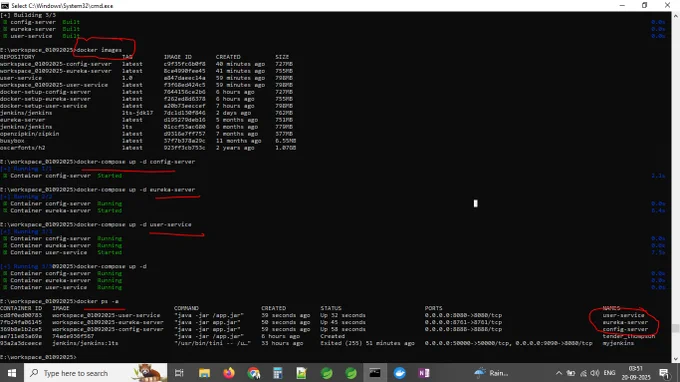The height and width of the screenshot is (382, 680).
Task: Click the 'STATUS' column header
Action: (x=331, y=308)
